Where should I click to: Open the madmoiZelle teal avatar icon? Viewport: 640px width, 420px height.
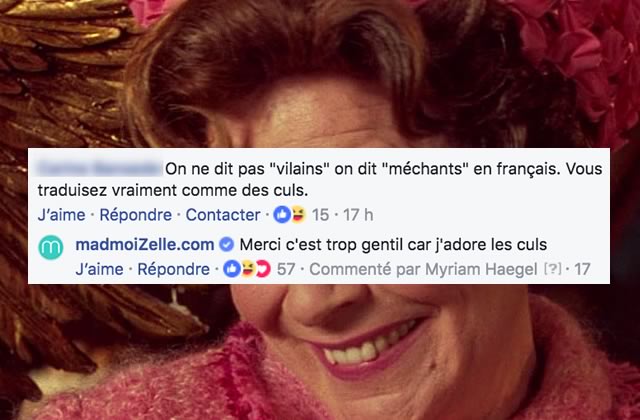click(51, 247)
